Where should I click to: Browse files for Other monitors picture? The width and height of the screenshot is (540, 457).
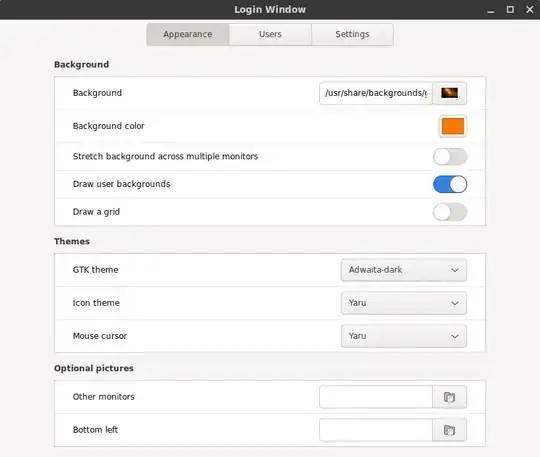click(x=449, y=397)
